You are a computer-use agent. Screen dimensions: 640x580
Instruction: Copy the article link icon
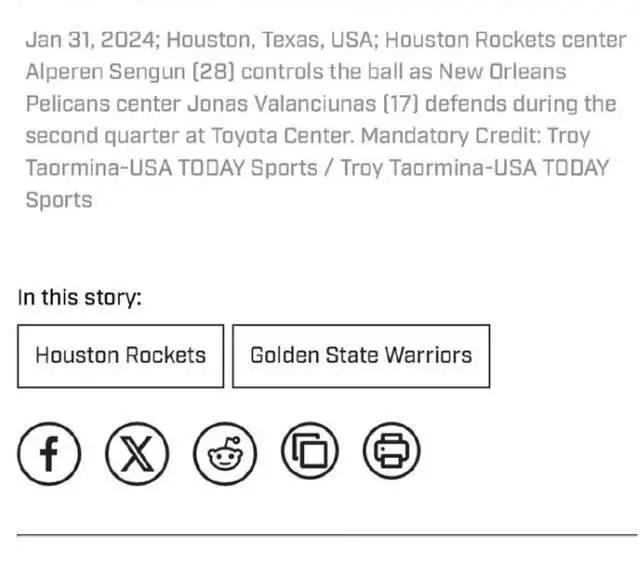pos(310,451)
